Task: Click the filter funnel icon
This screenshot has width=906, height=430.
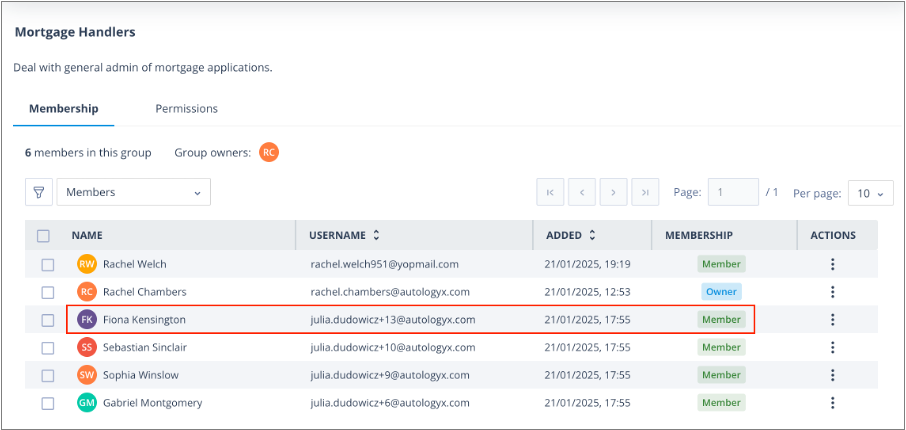Action: 39,192
